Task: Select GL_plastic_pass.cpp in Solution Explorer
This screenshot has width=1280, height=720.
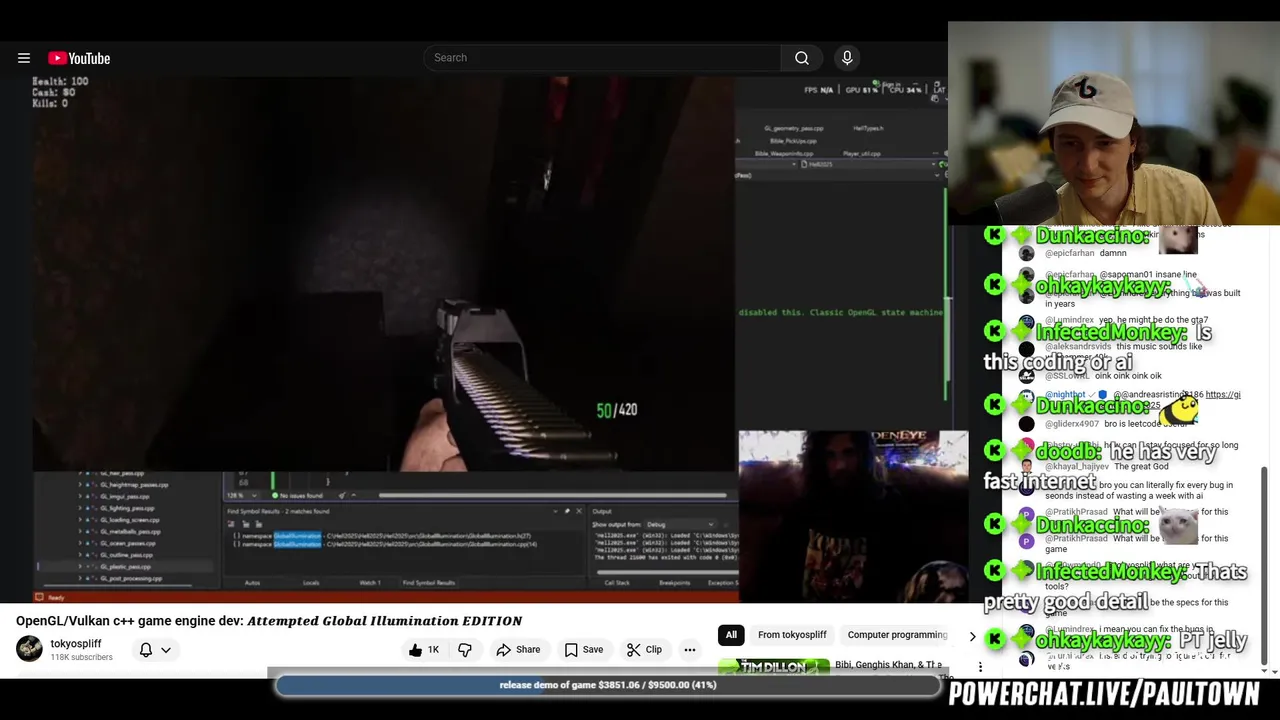Action: [125, 567]
